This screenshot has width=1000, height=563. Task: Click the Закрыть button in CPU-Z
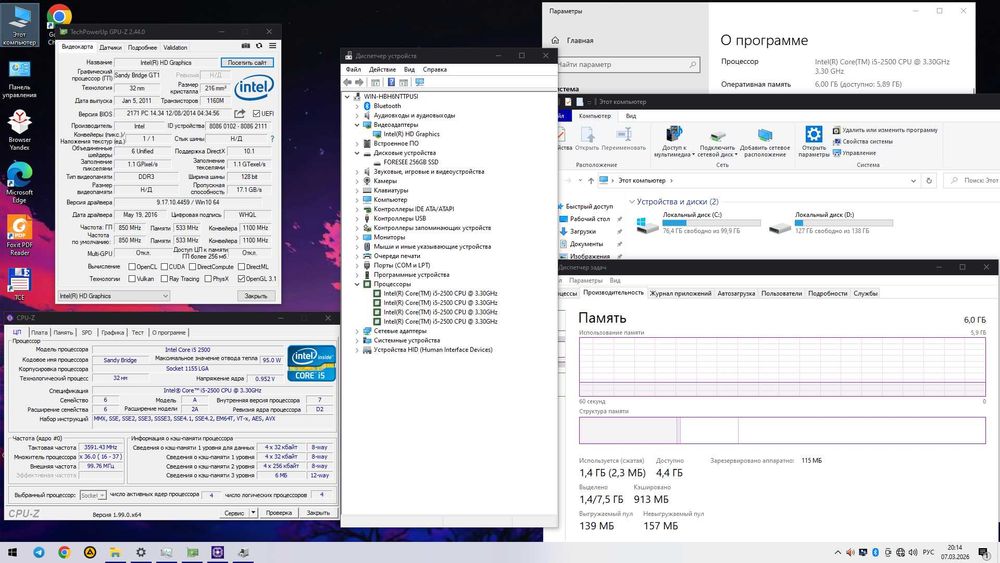318,513
